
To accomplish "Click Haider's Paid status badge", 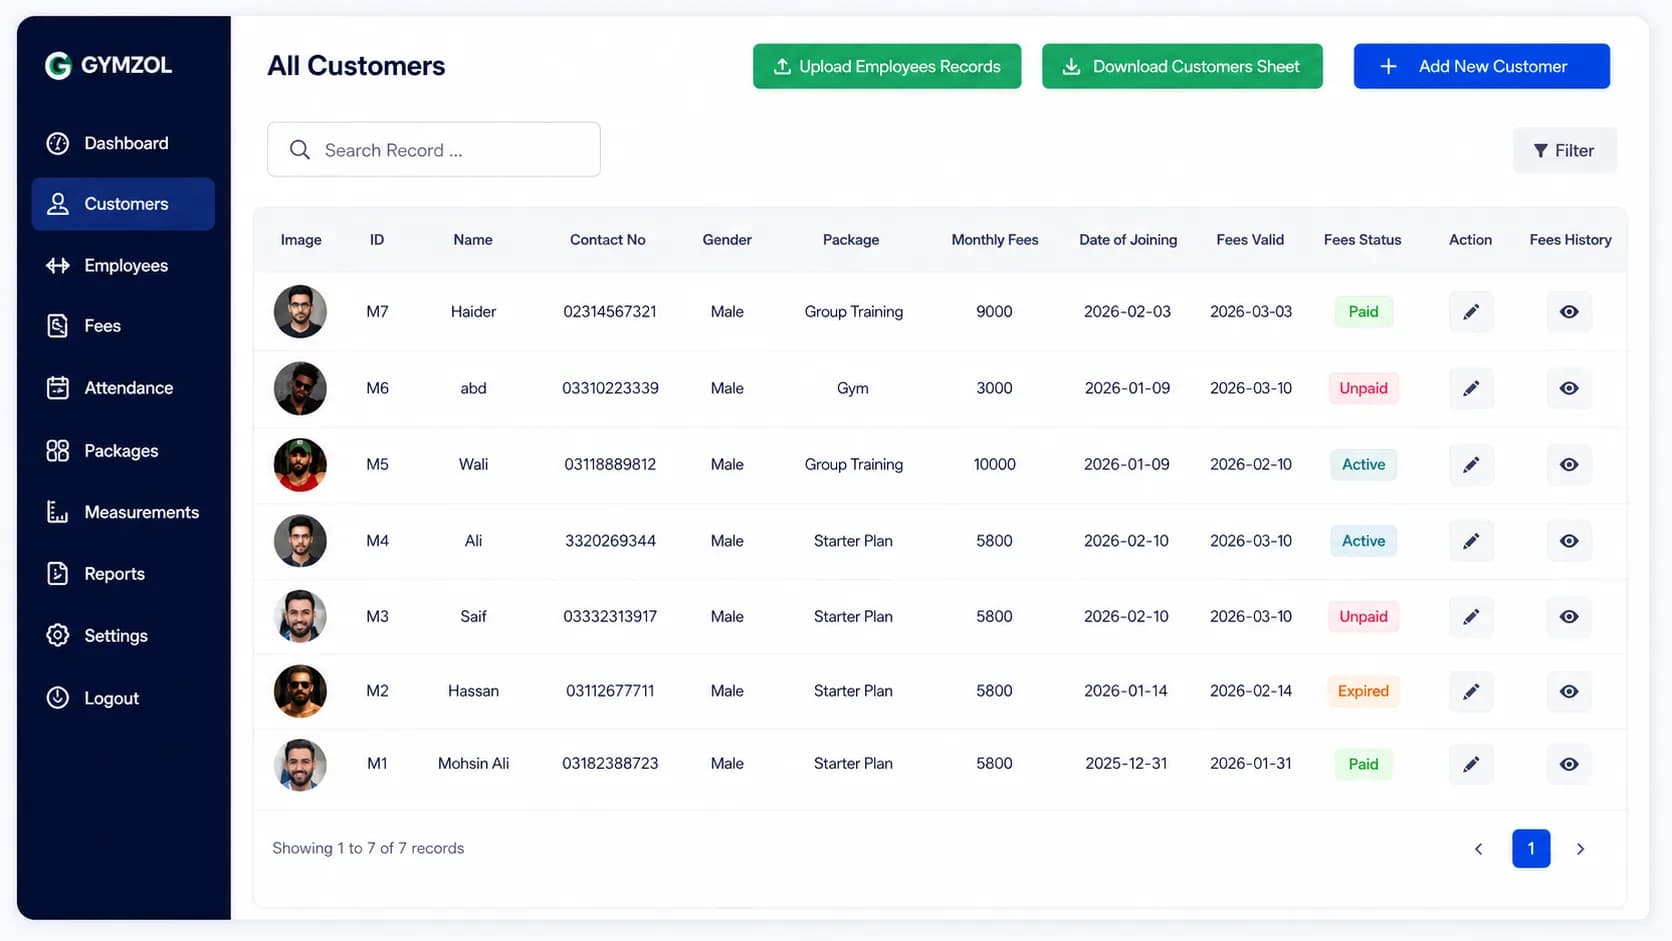I will (x=1363, y=312).
